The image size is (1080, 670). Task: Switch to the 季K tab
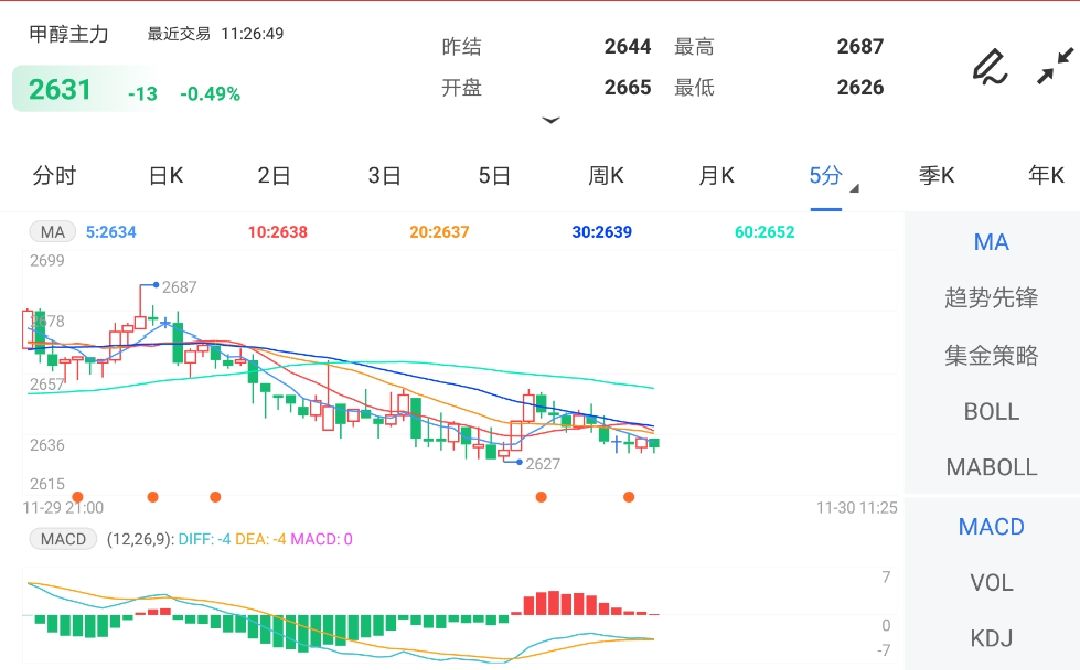936,176
